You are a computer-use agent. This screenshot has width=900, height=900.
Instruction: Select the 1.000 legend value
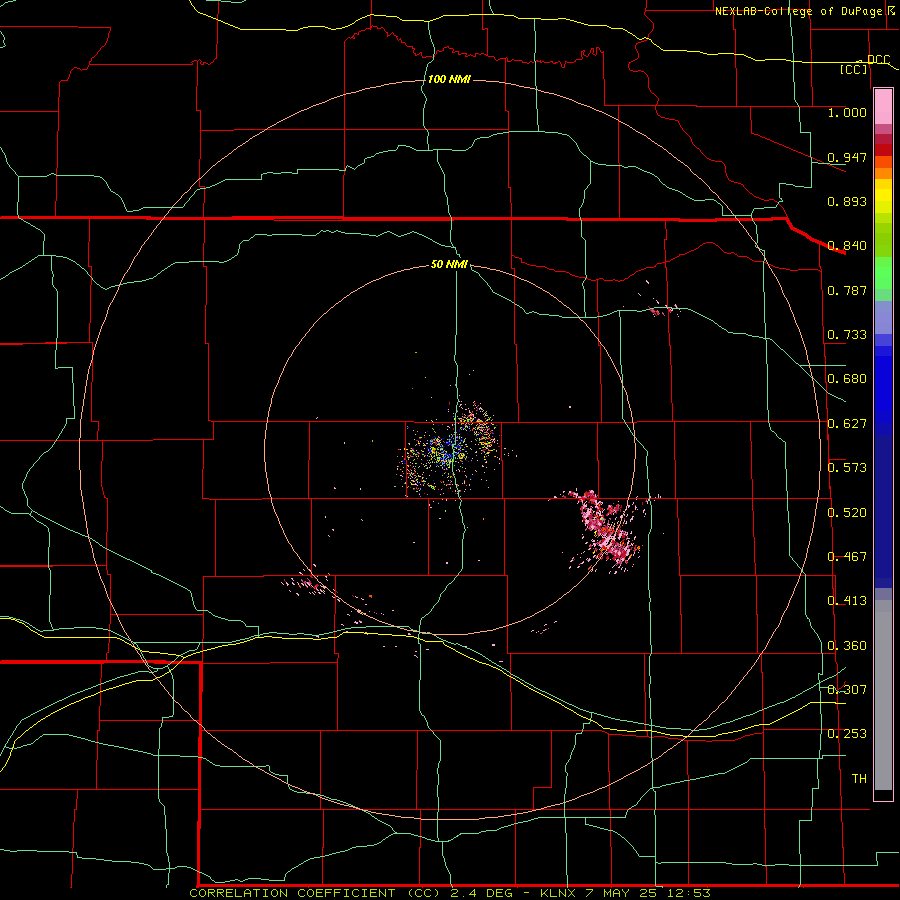pyautogui.click(x=847, y=112)
